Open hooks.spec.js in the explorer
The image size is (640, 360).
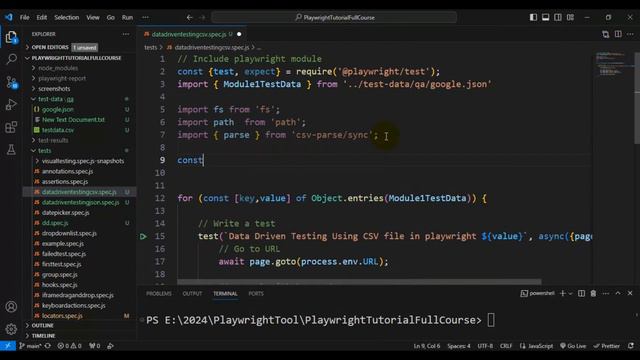click(60, 285)
